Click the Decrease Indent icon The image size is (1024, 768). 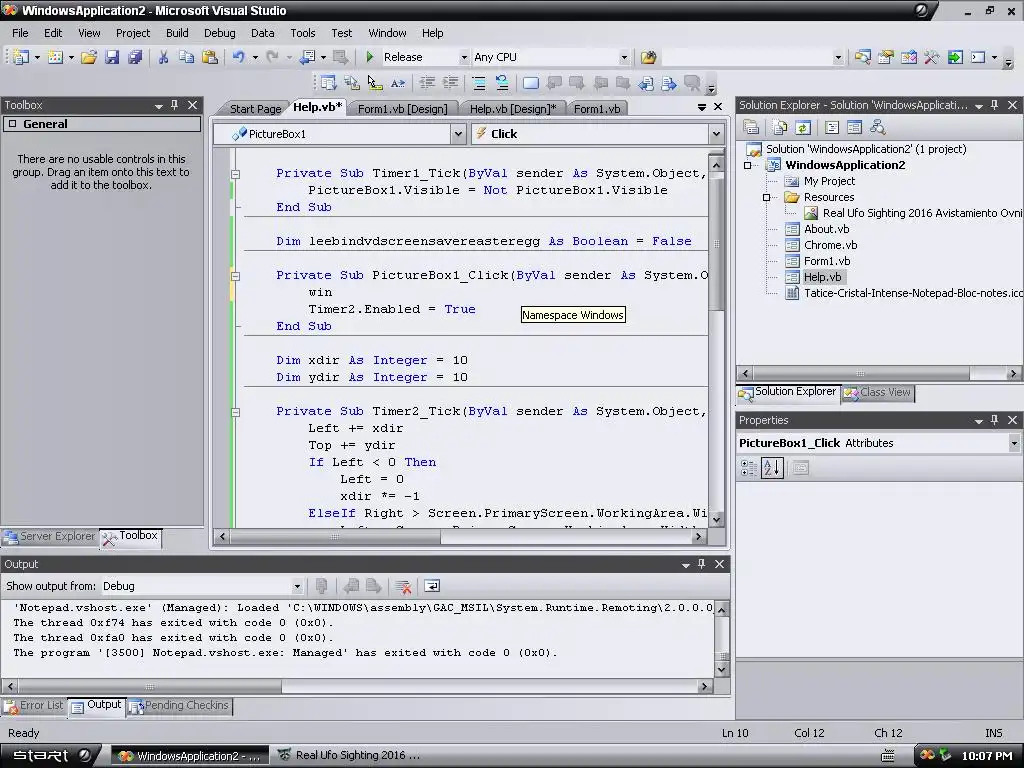click(x=427, y=83)
